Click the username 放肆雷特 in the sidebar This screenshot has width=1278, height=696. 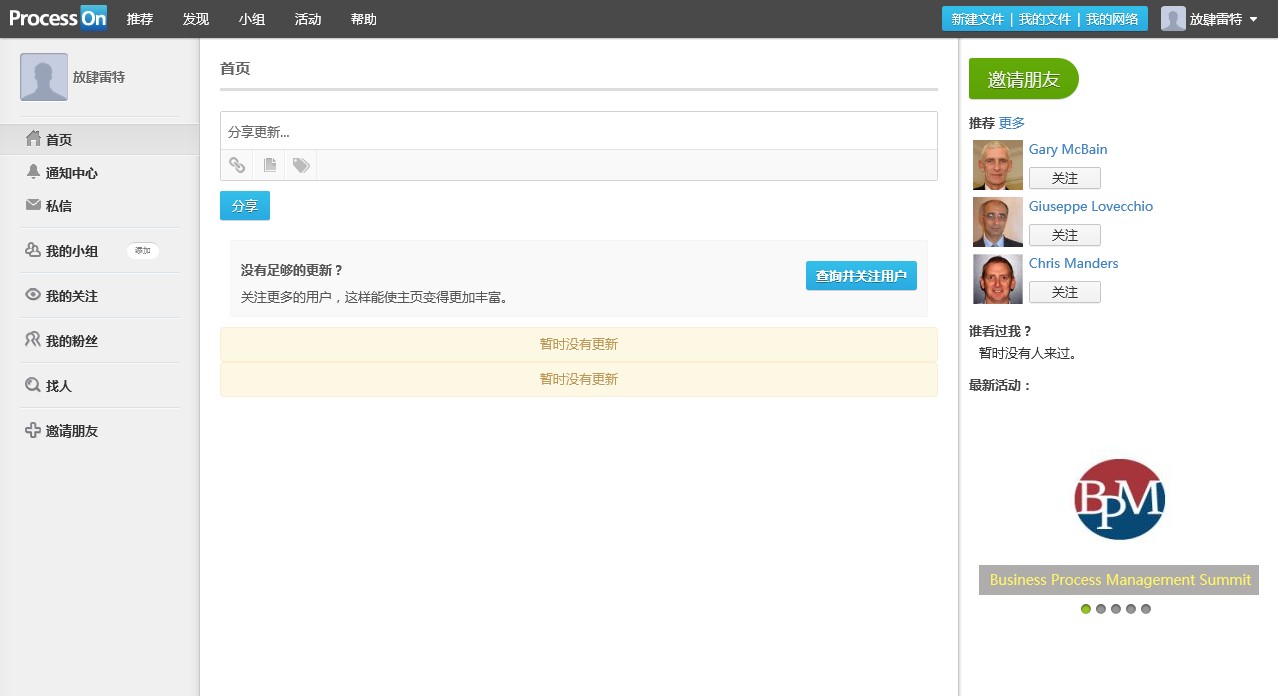99,77
